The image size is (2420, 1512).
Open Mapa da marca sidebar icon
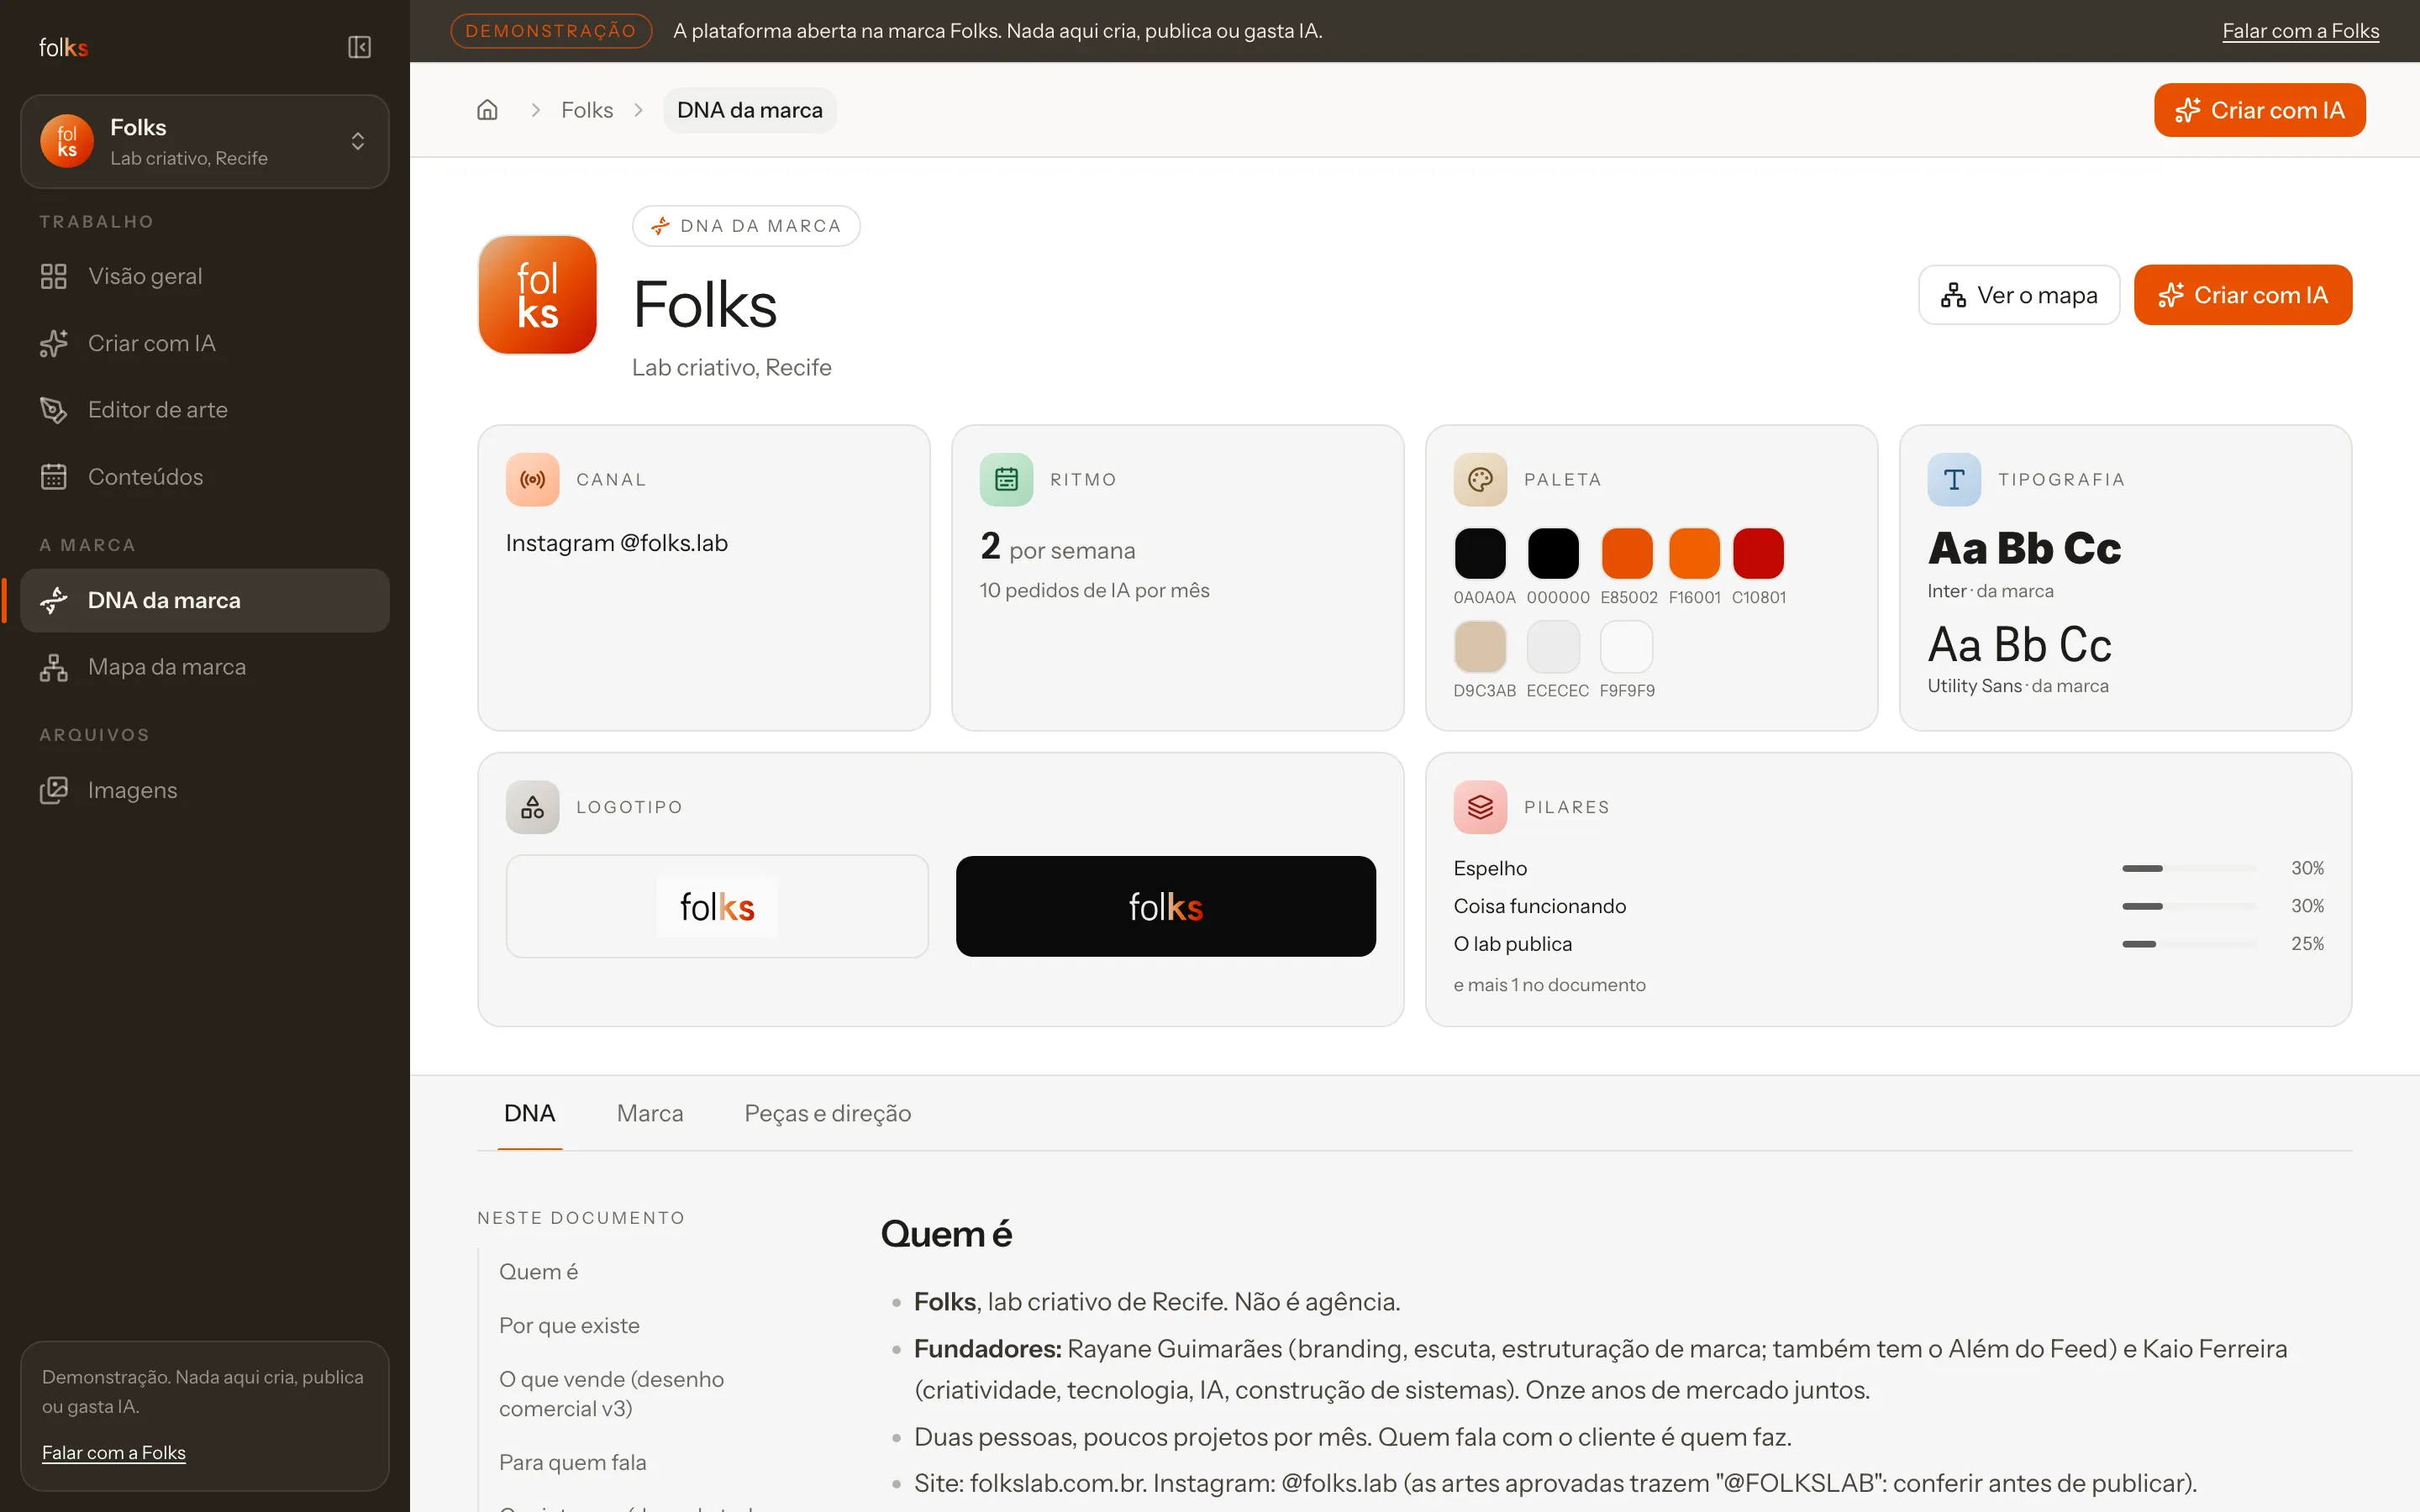click(54, 667)
